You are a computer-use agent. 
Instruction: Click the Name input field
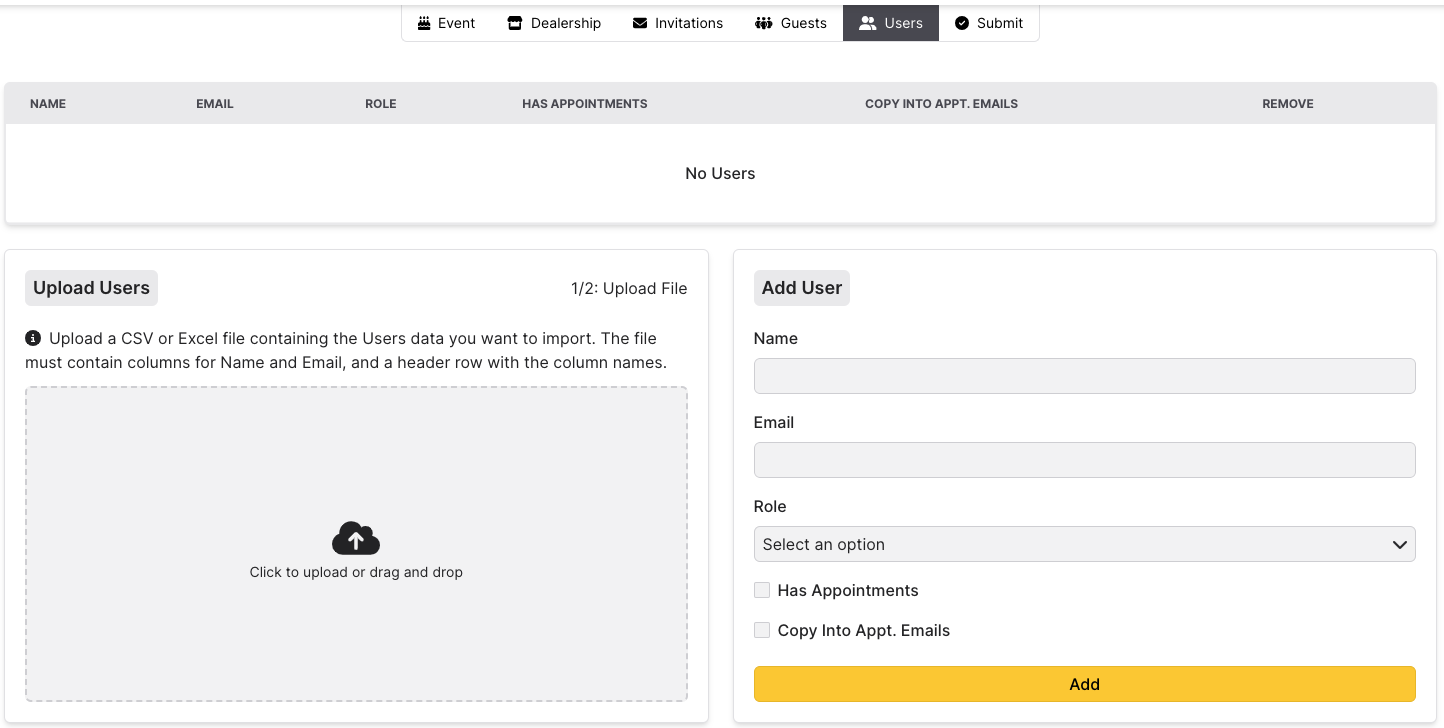1084,376
